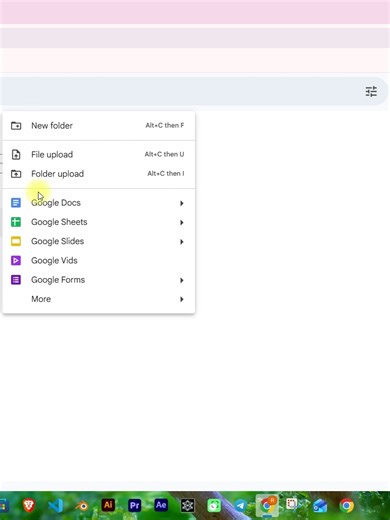Open the atom-logo app in taskbar

(x=187, y=506)
